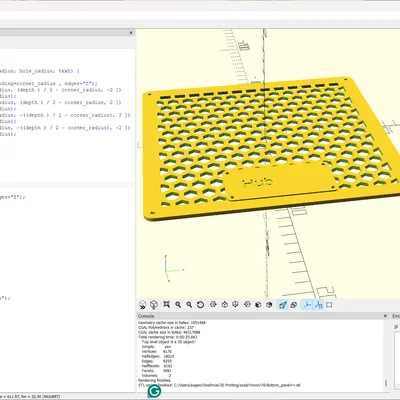Close the editor panel with its X
The width and height of the screenshot is (400, 400).
pyautogui.click(x=131, y=33)
